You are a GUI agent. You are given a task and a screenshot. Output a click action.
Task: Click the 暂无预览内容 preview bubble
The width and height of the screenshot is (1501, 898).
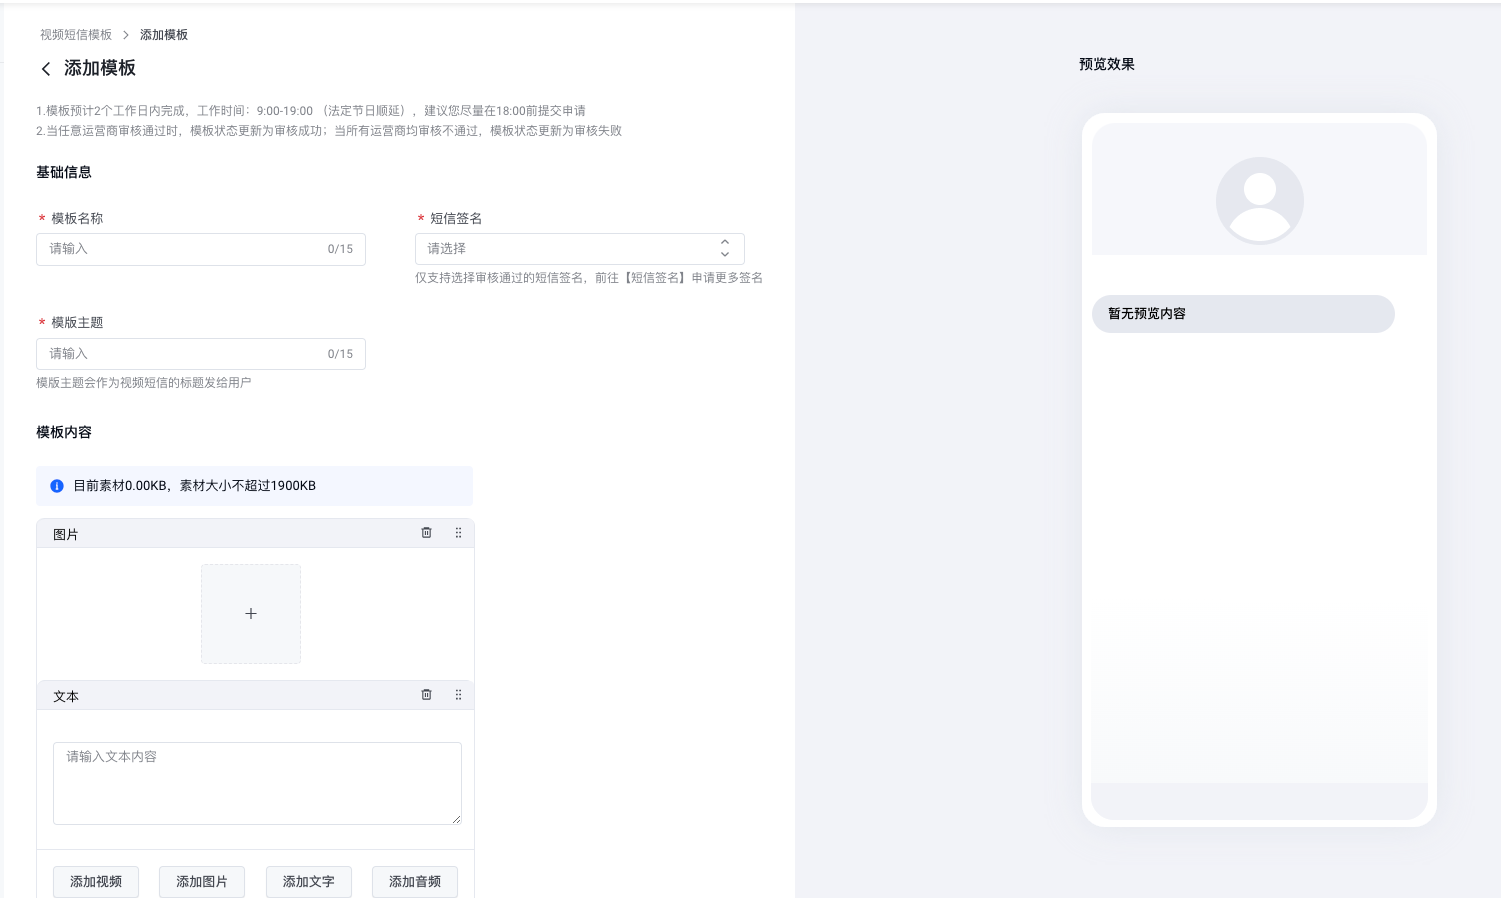1242,314
